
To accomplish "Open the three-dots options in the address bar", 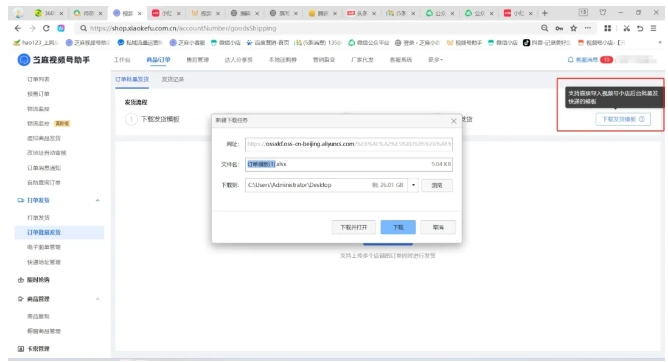I will pyautogui.click(x=588, y=28).
